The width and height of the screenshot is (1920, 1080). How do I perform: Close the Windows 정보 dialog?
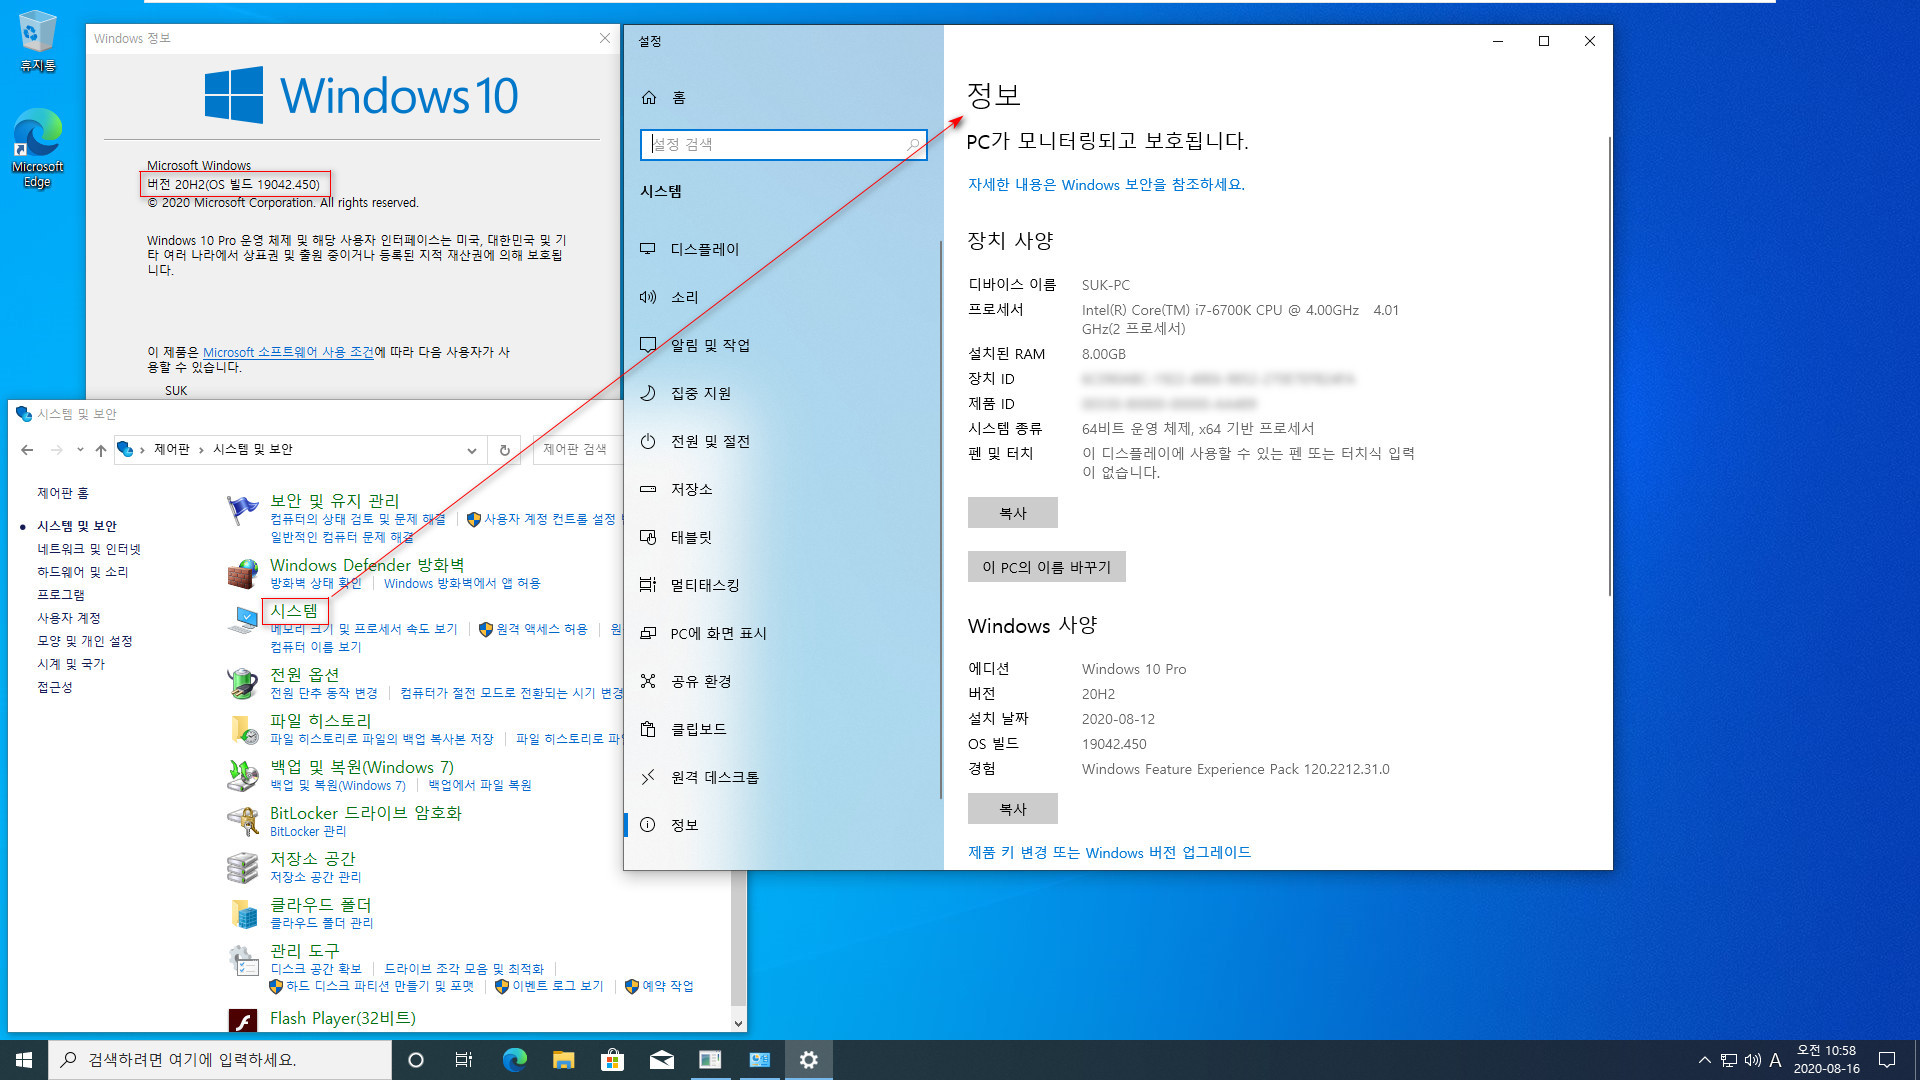pyautogui.click(x=605, y=38)
